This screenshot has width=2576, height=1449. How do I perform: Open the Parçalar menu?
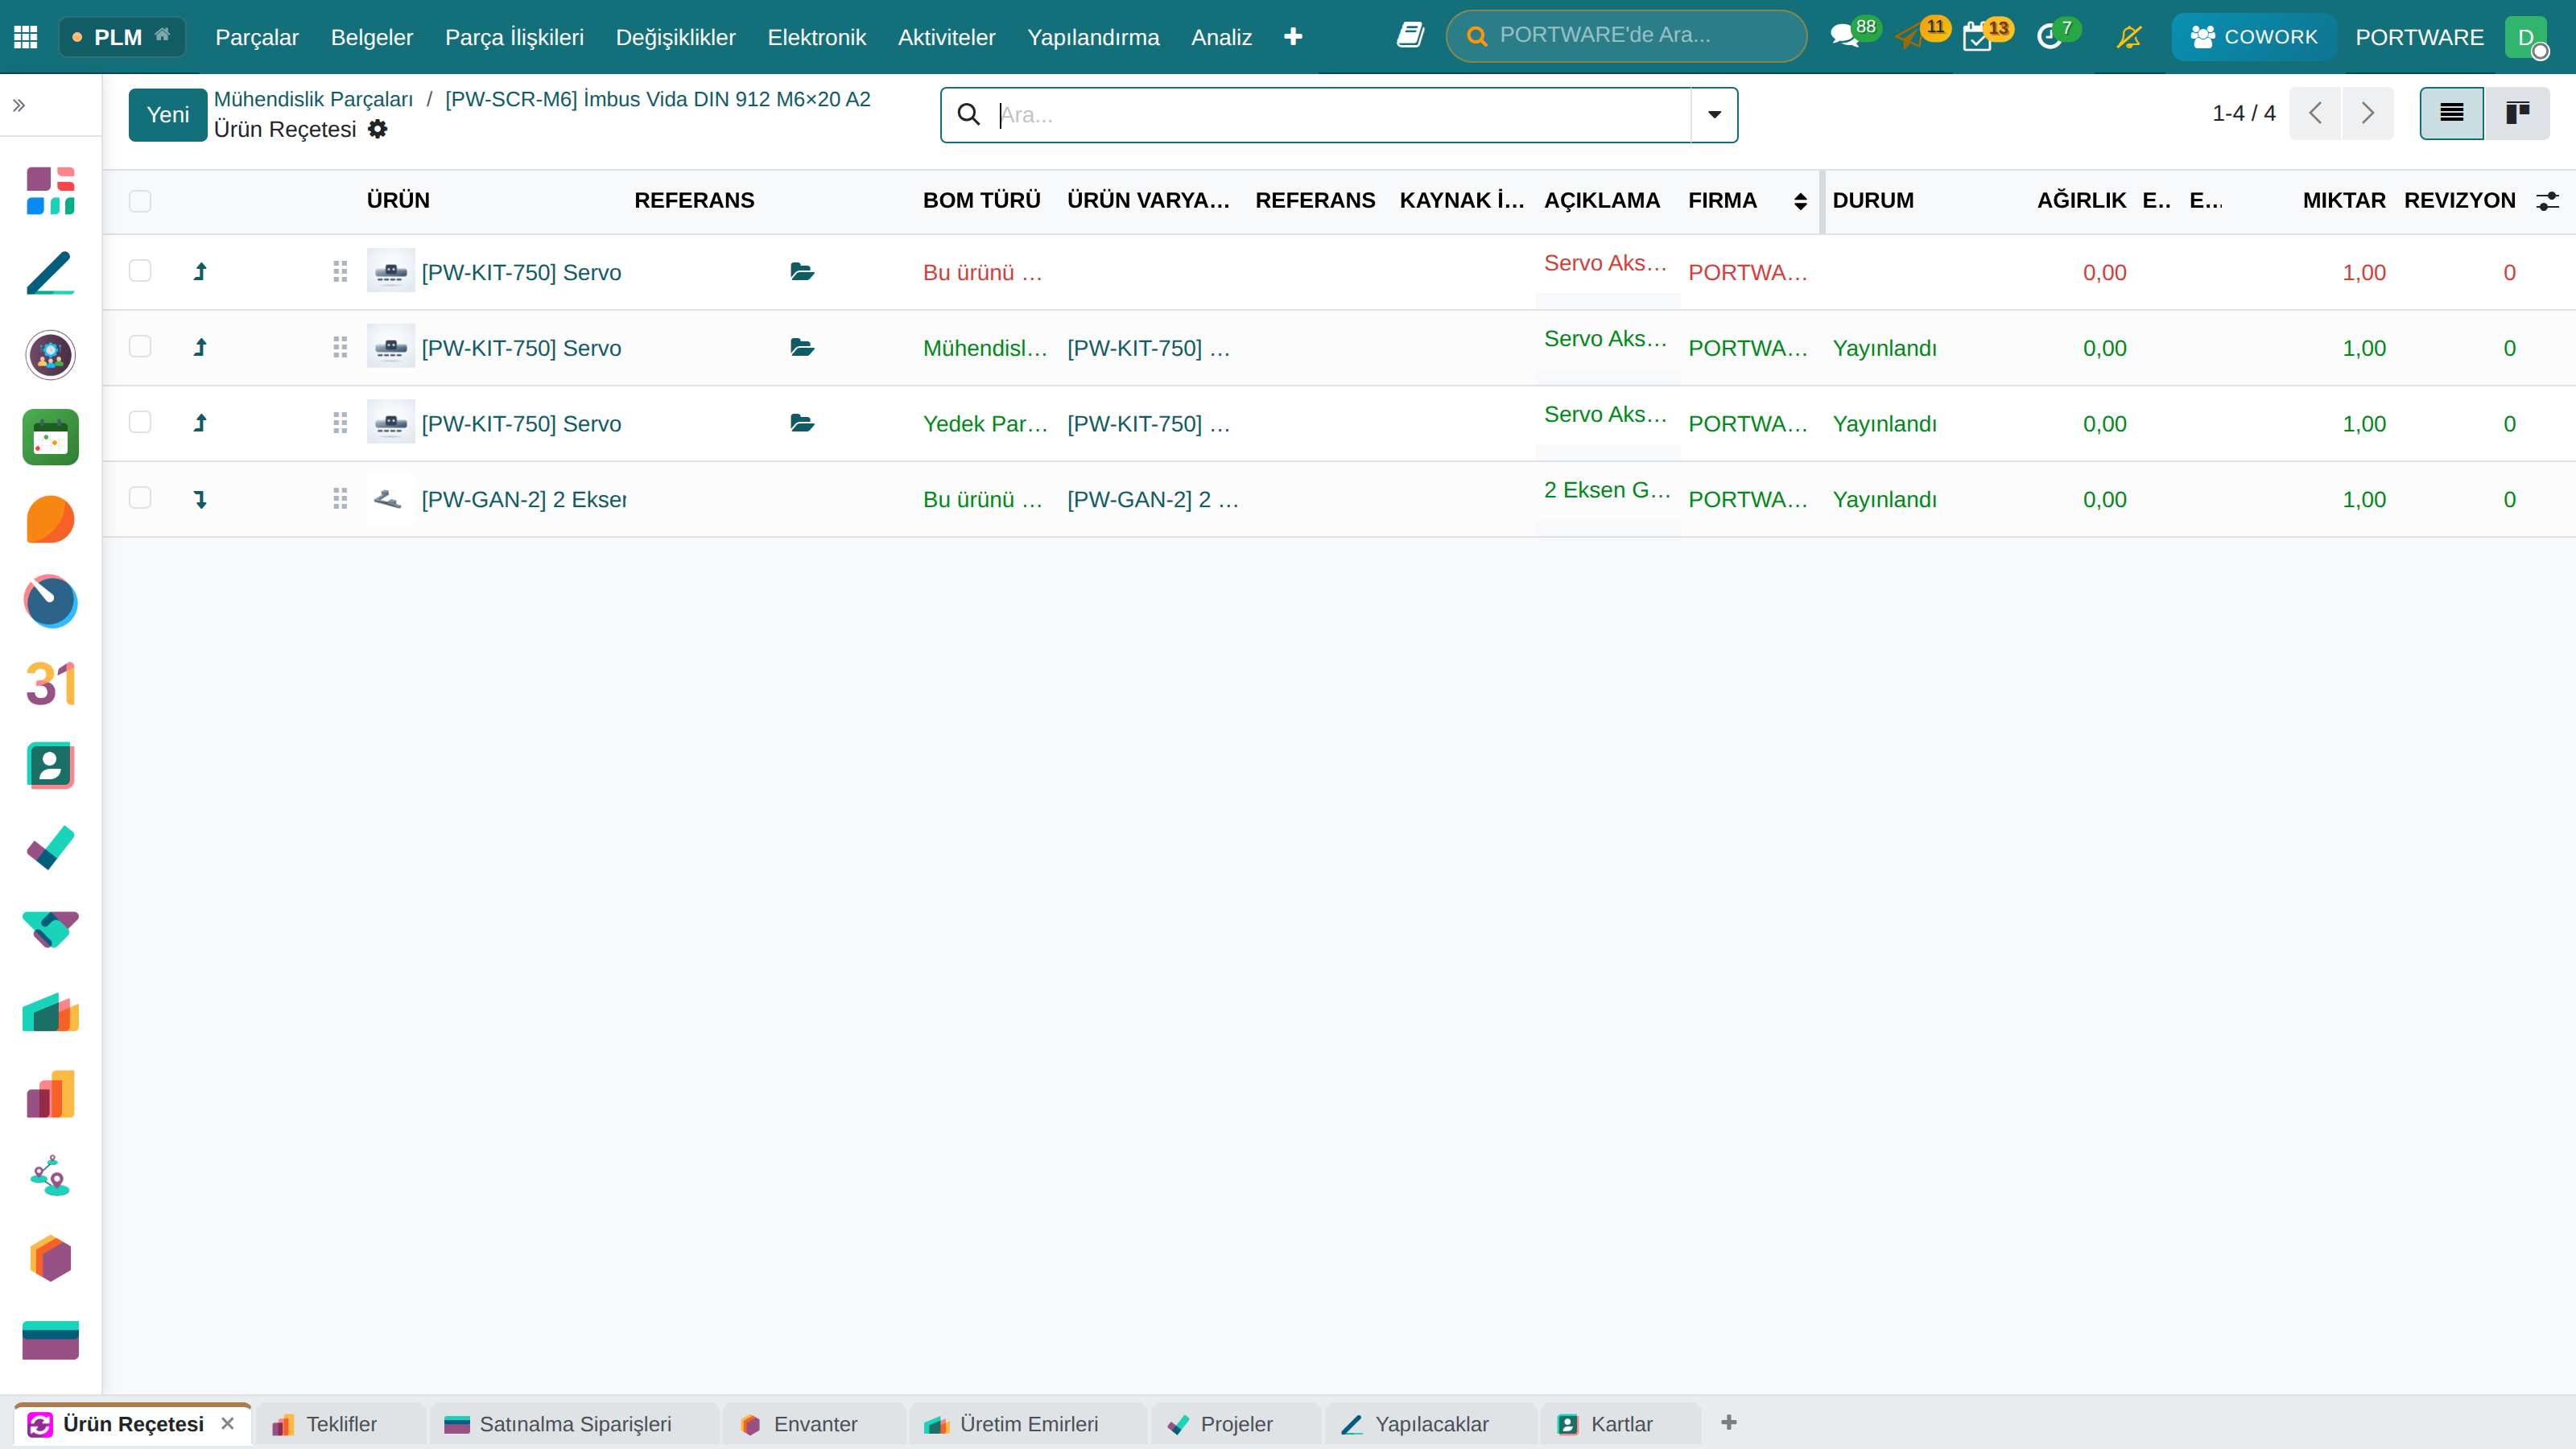[257, 37]
